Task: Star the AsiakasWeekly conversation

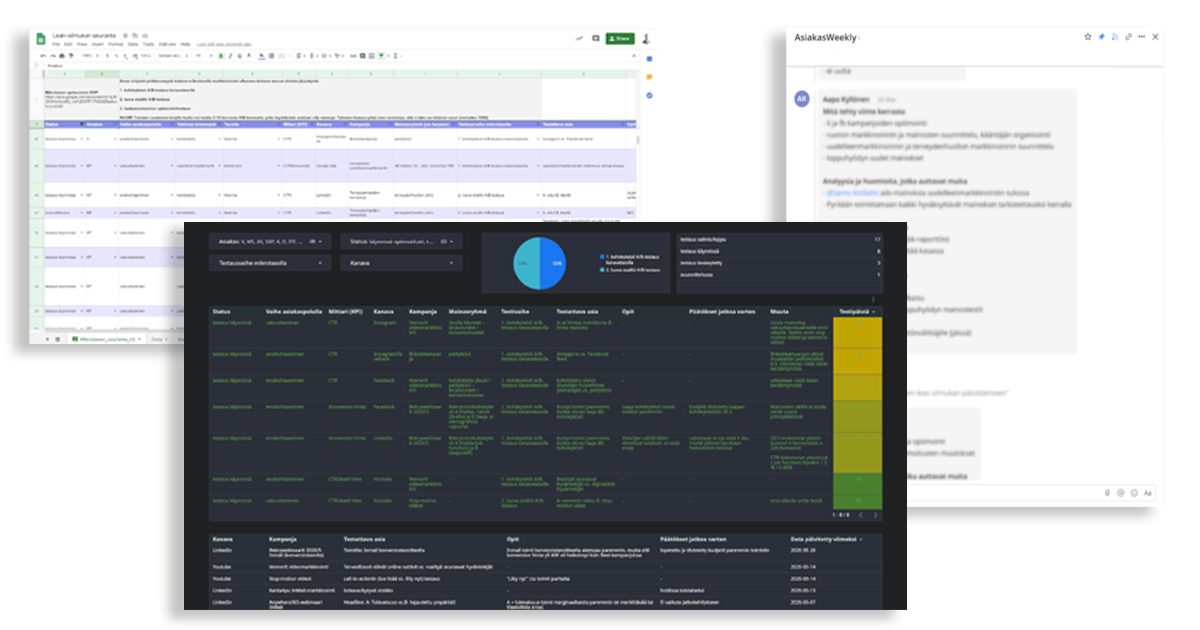Action: tap(1088, 37)
